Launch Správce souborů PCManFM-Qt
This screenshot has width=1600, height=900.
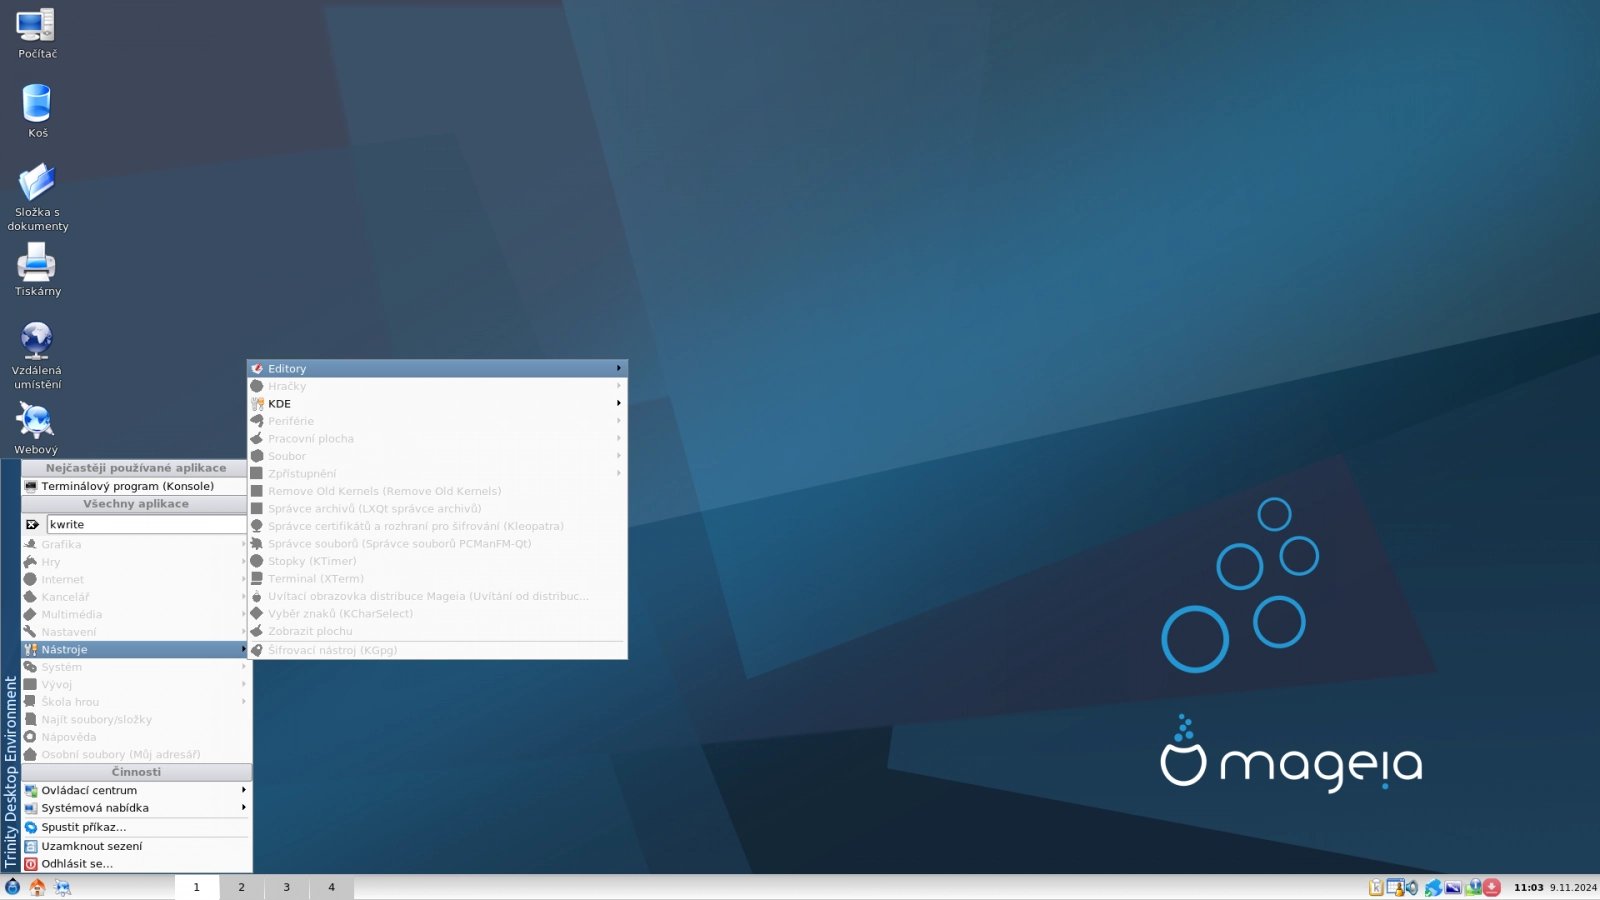click(437, 543)
